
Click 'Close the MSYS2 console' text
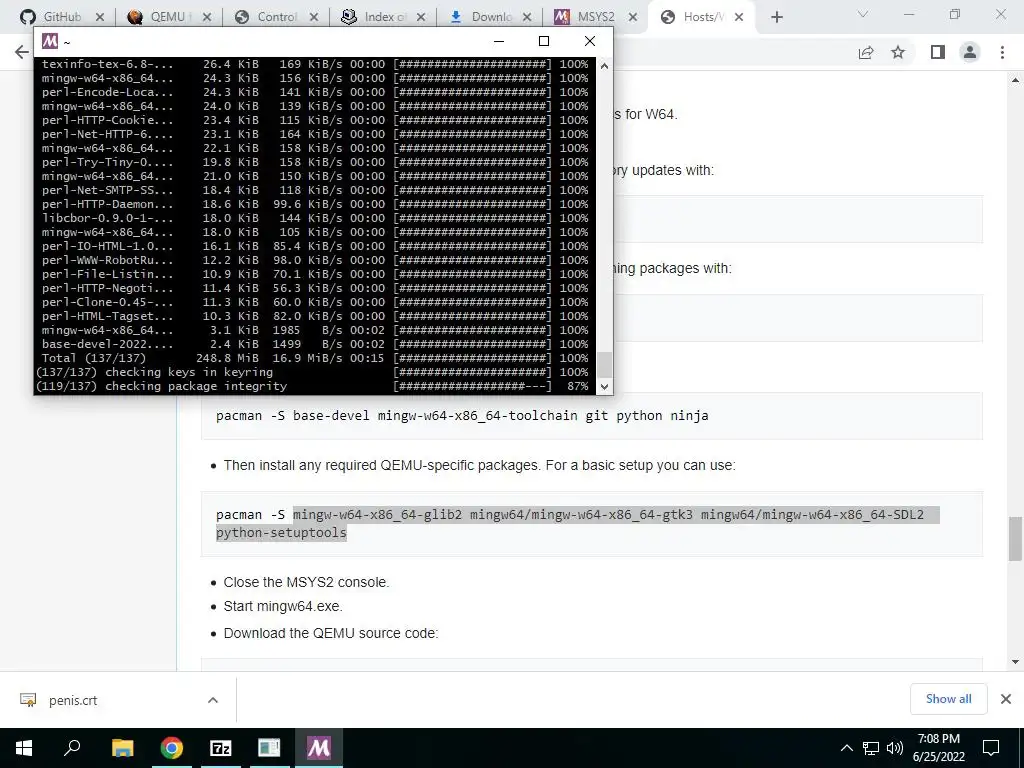point(306,582)
